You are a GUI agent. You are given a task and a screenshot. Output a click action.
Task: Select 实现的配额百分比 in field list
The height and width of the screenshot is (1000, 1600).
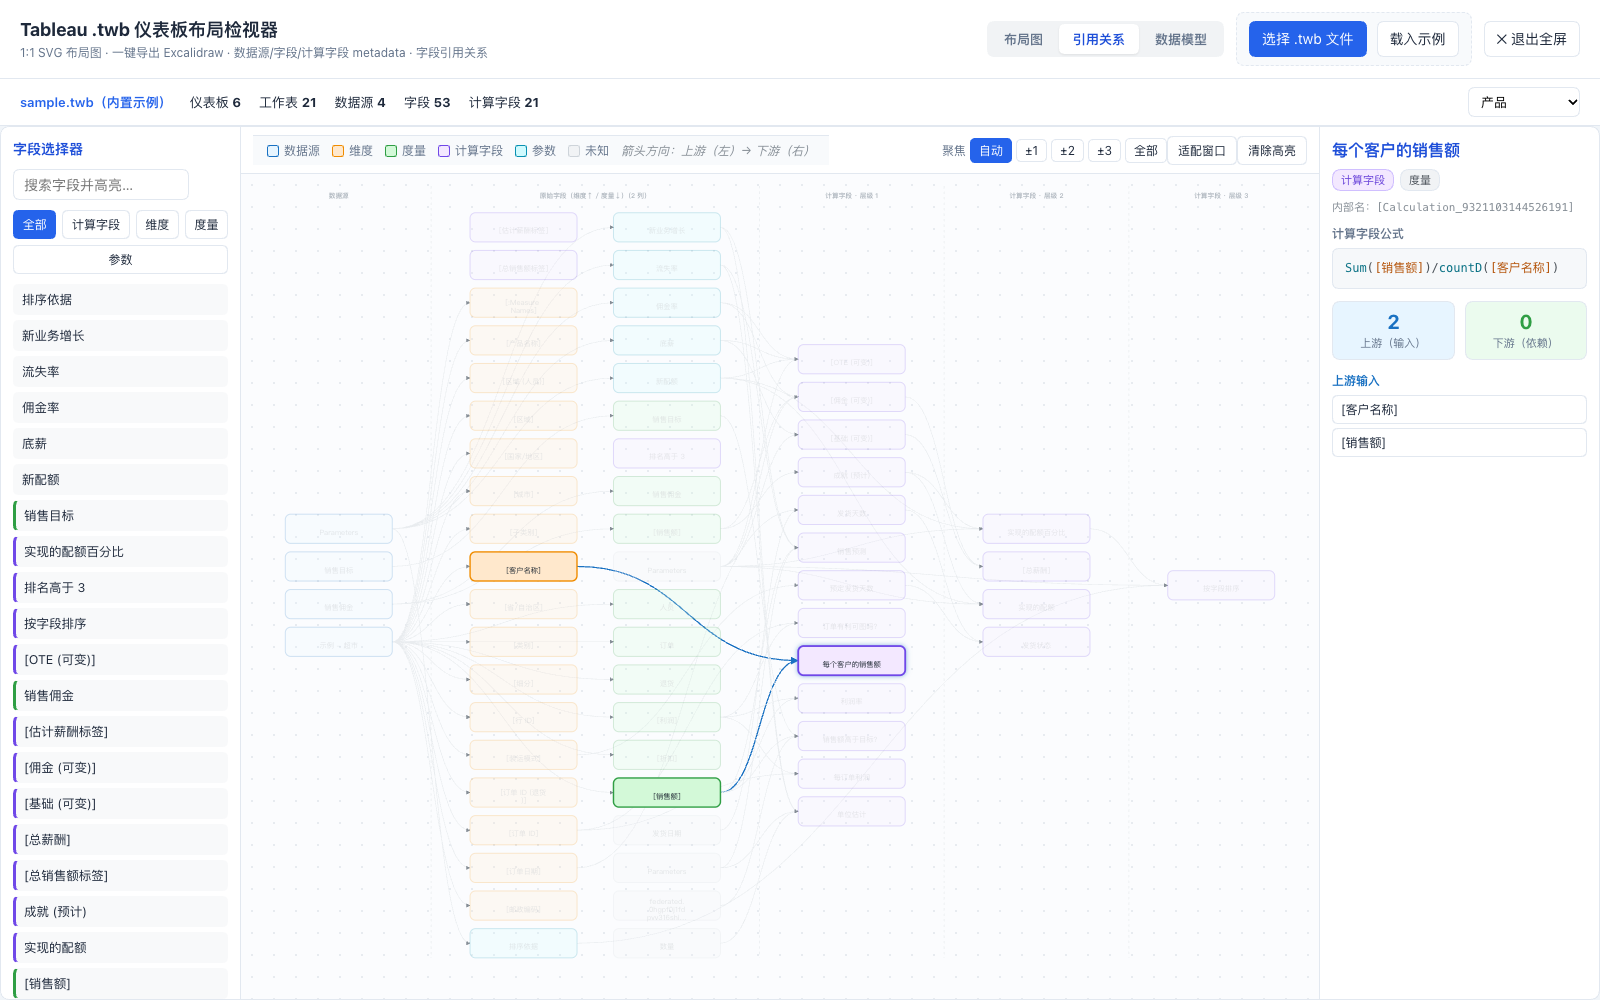(120, 552)
